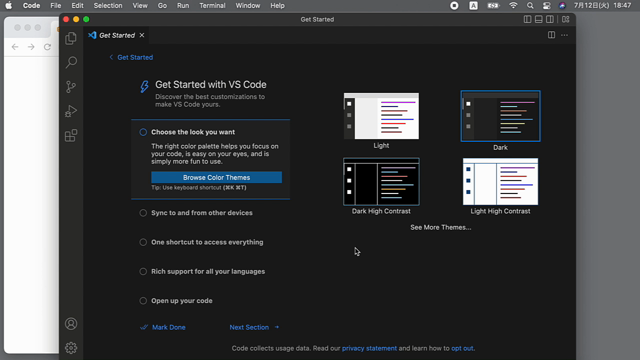This screenshot has width=640, height=360.
Task: Open the Extensions view
Action: pos(71,136)
